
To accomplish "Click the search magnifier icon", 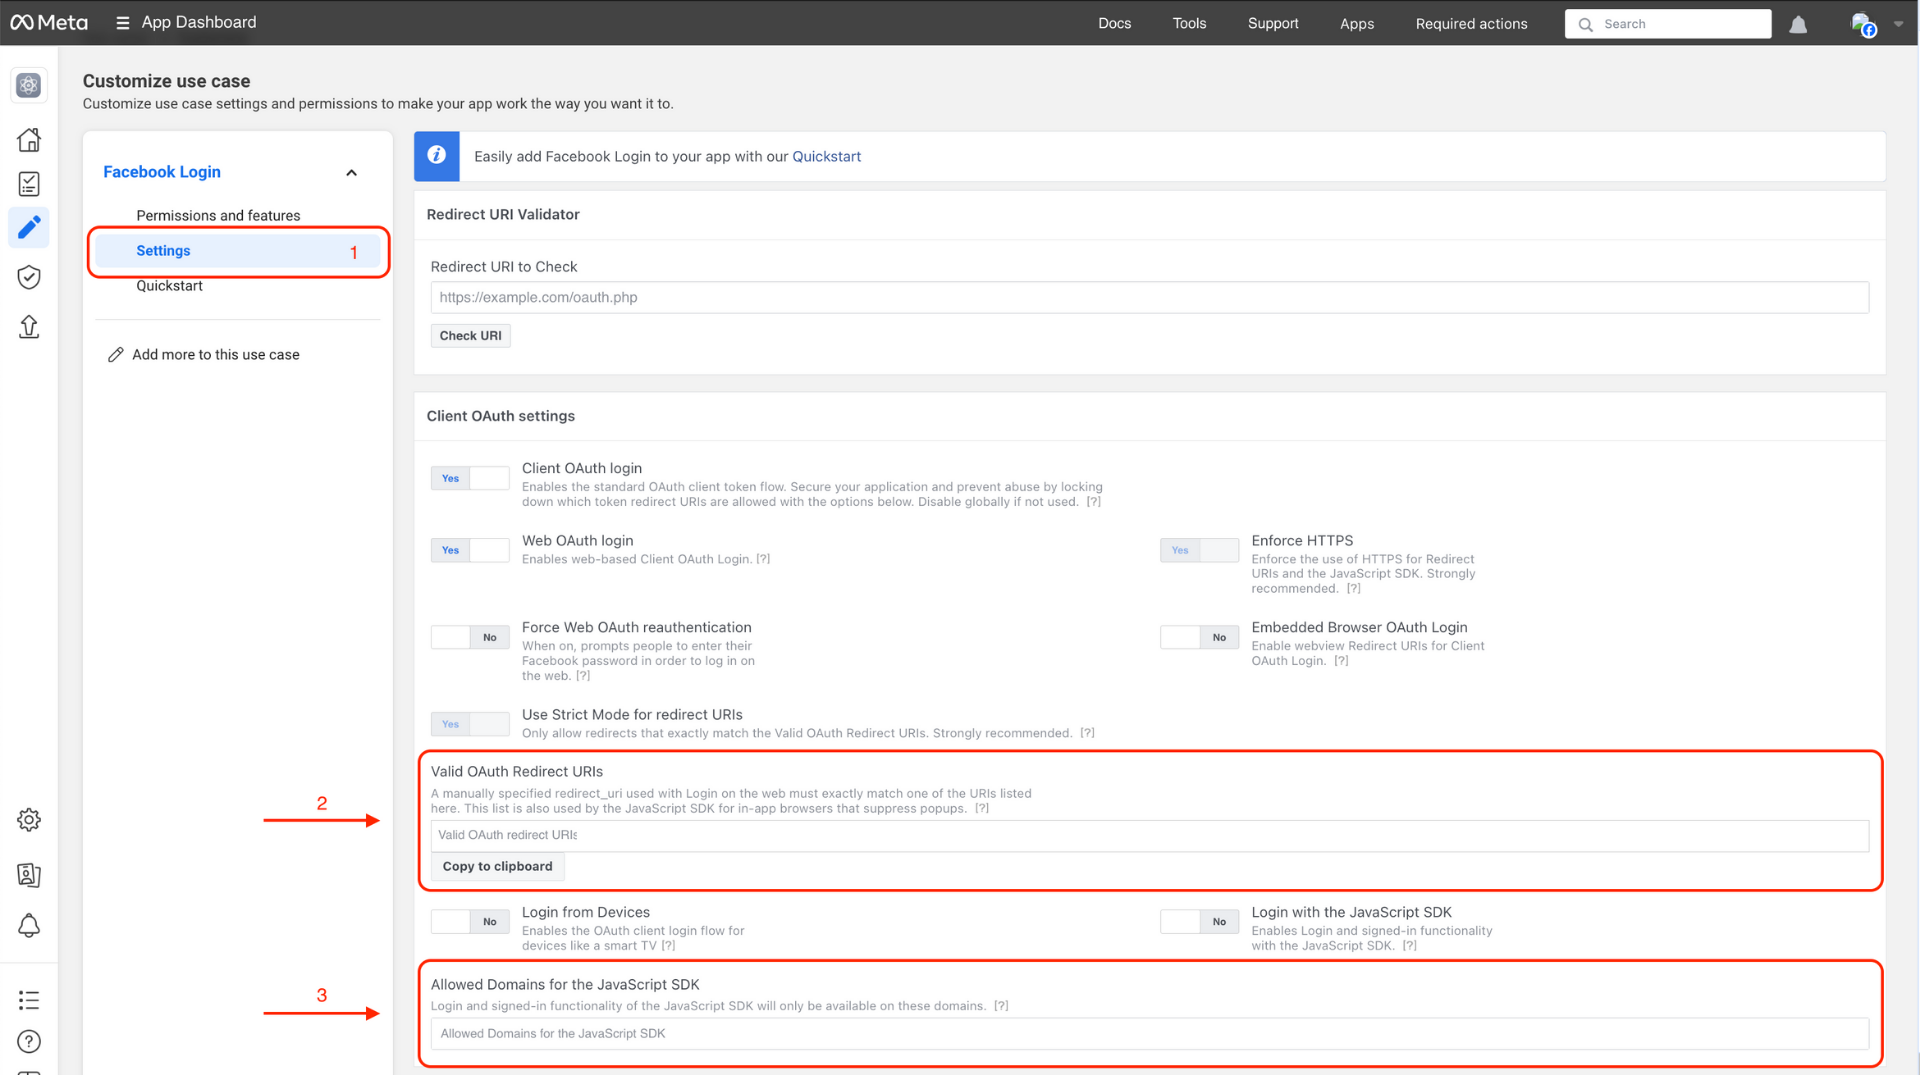I will [1585, 24].
